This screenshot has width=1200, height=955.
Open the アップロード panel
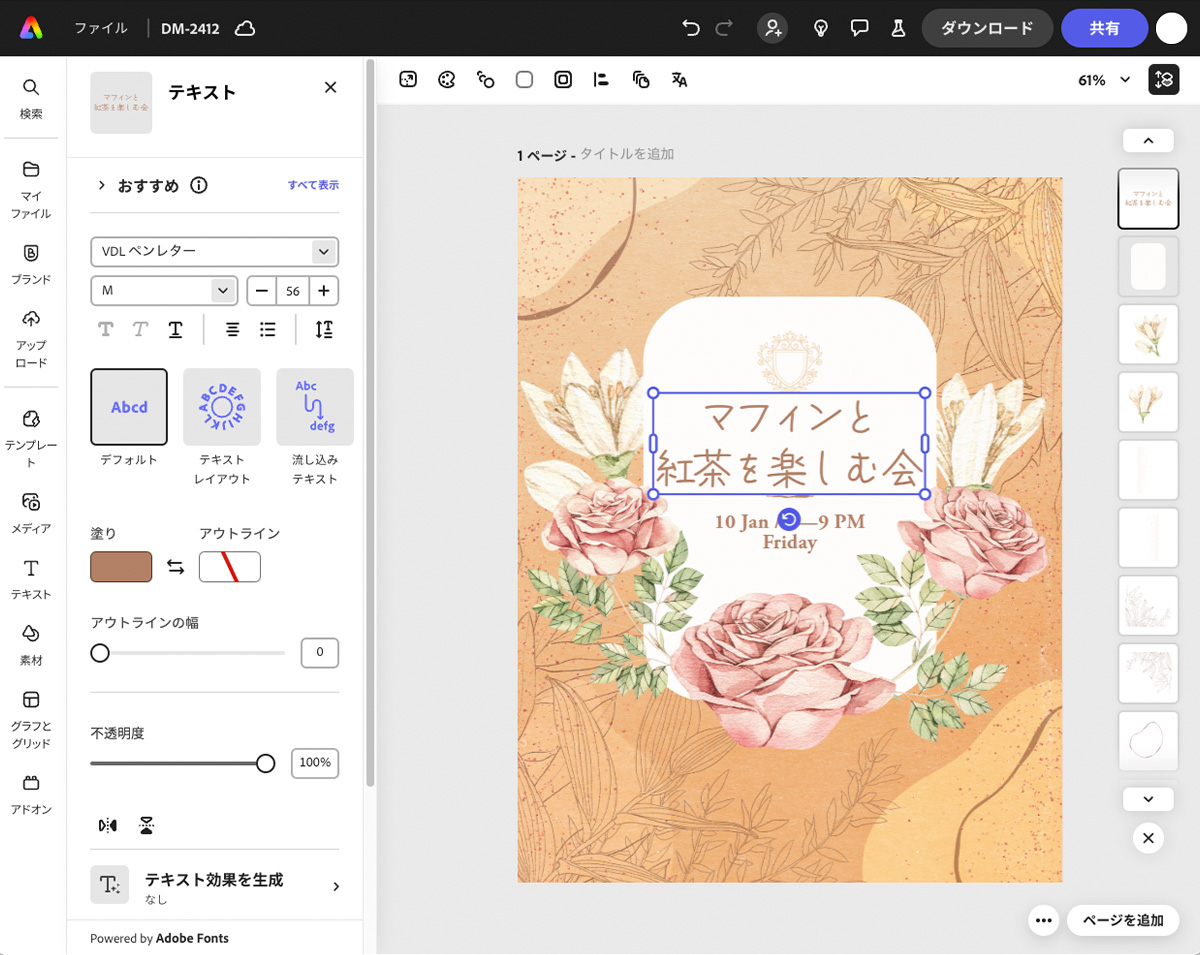(31, 338)
